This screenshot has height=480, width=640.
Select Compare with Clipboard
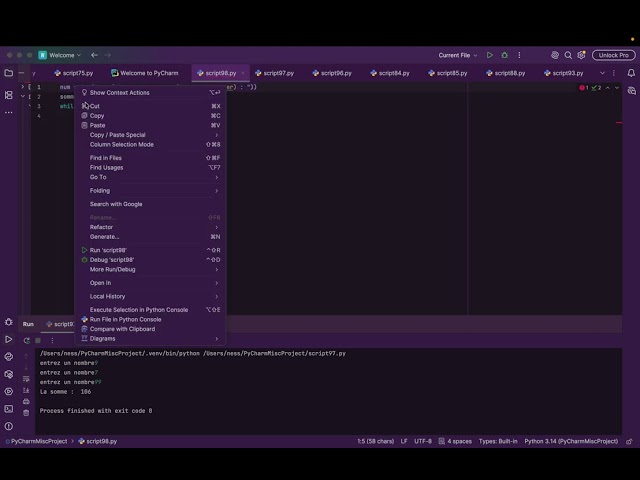[151, 329]
